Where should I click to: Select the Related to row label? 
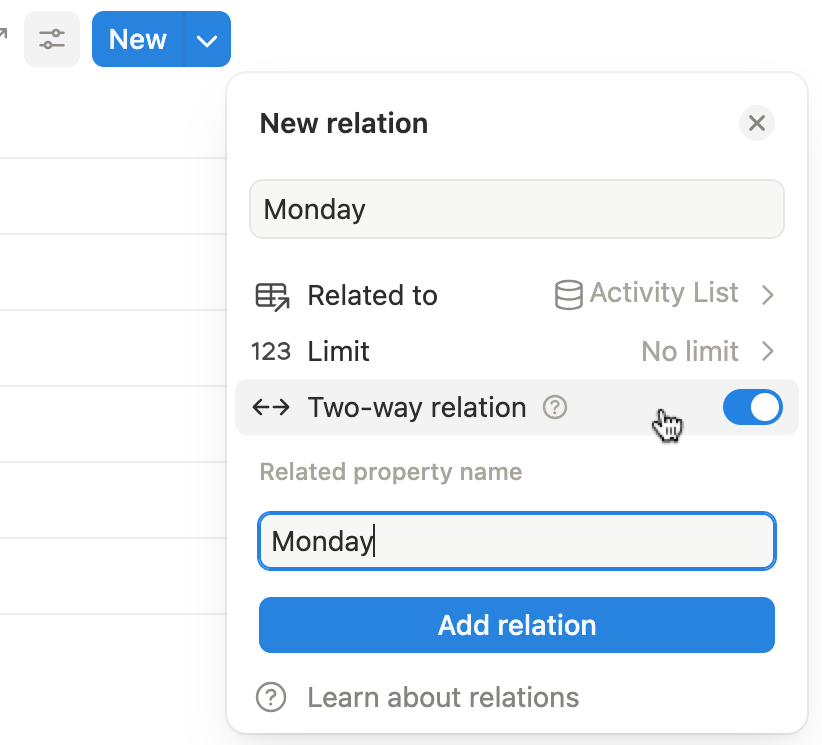click(372, 296)
